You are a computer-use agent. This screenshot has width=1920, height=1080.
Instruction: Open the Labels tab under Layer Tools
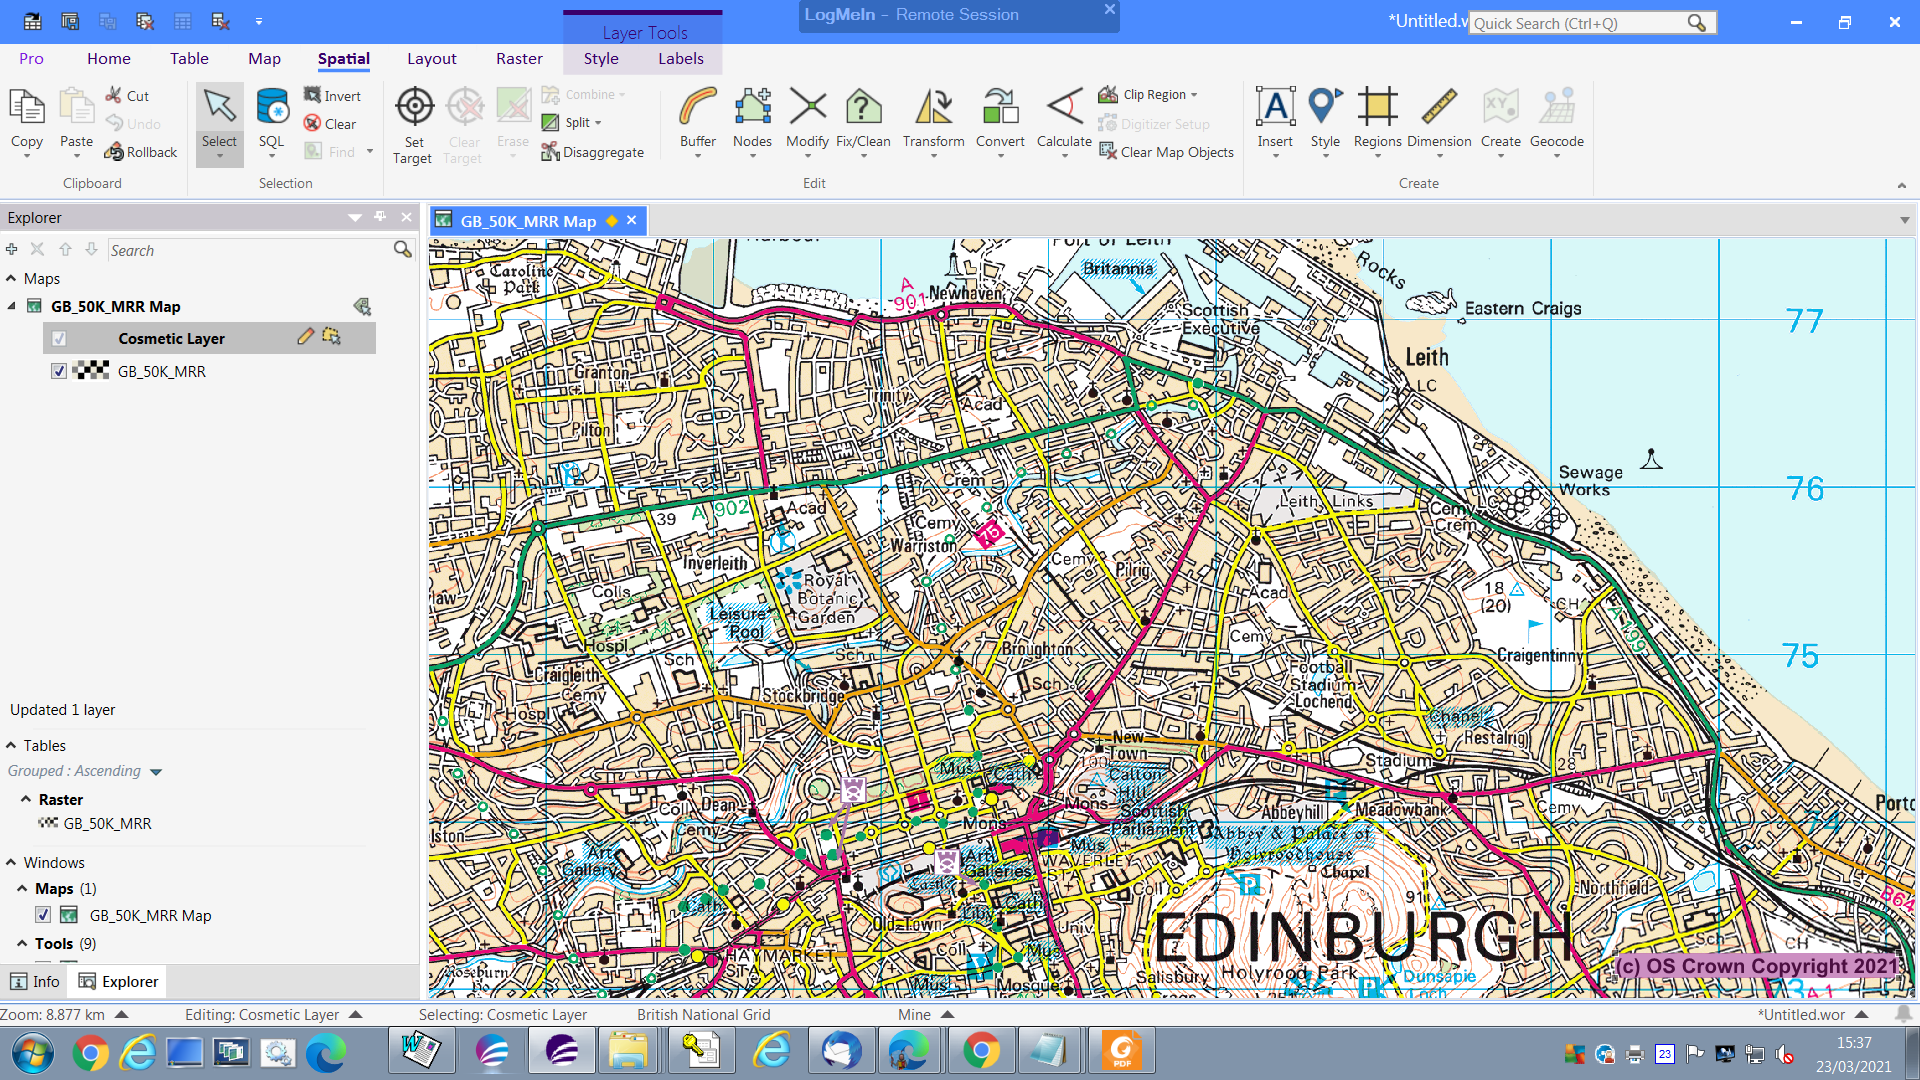pos(680,58)
